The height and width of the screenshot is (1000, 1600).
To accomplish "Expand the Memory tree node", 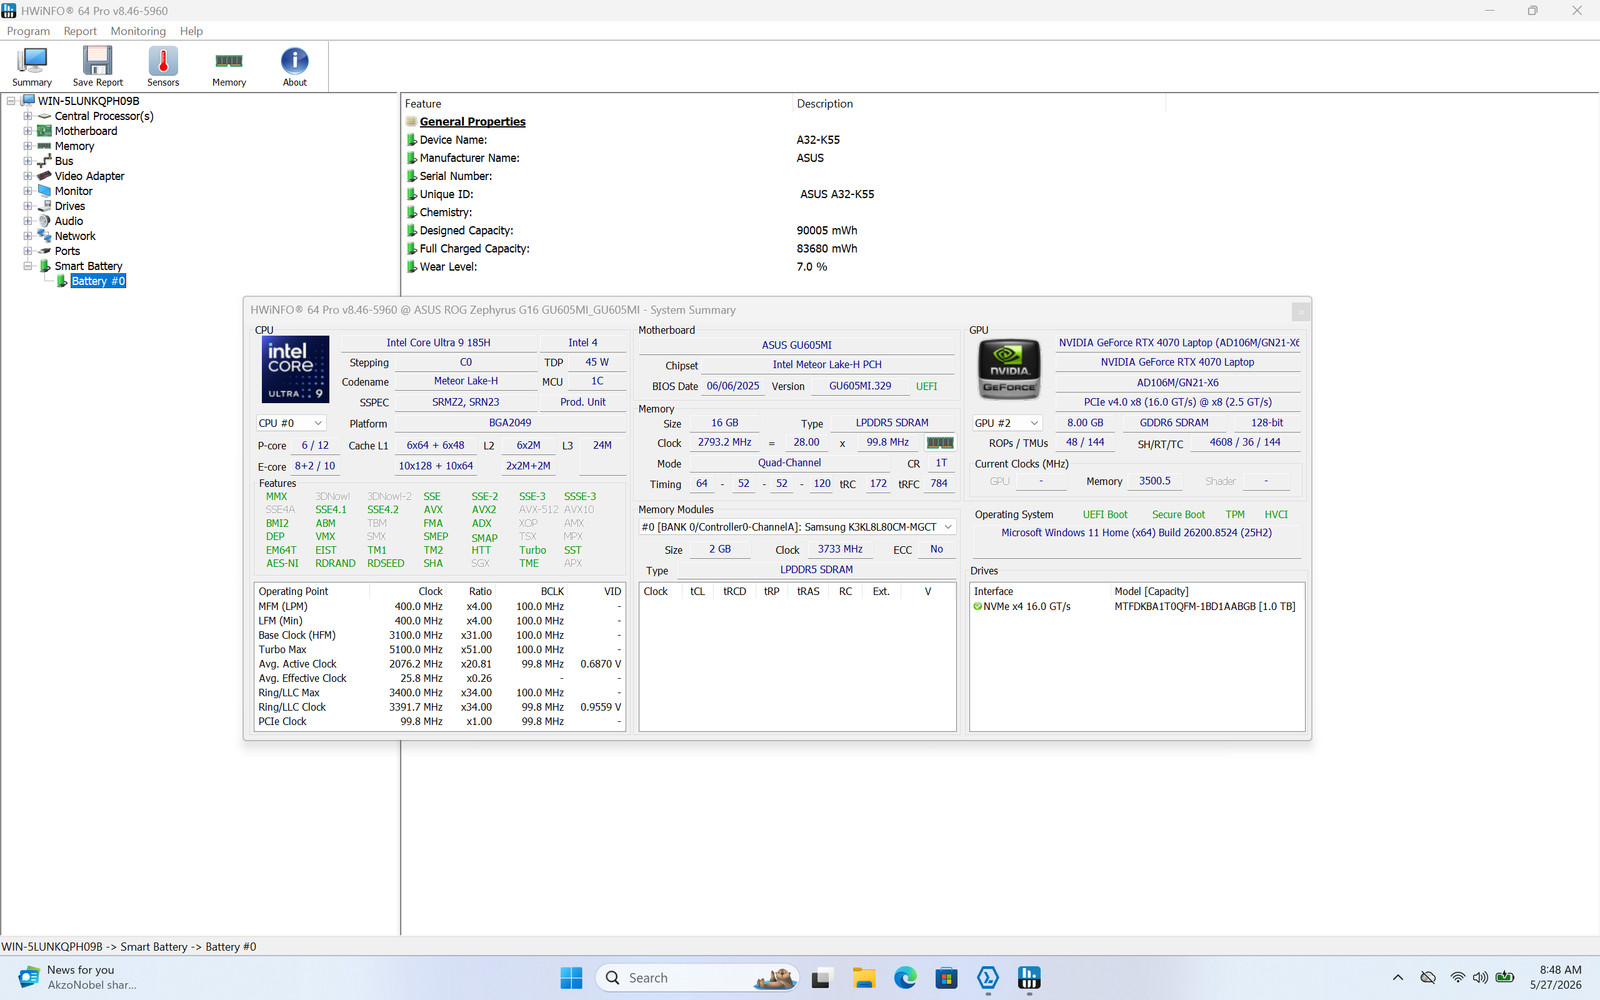I will click(28, 146).
